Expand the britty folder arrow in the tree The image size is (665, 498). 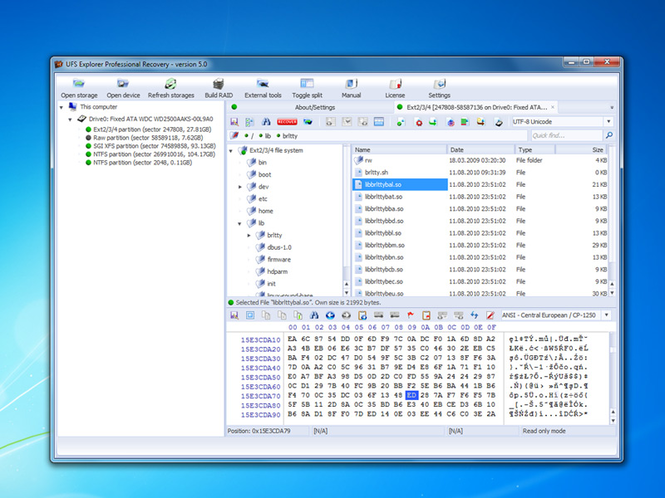pyautogui.click(x=249, y=235)
